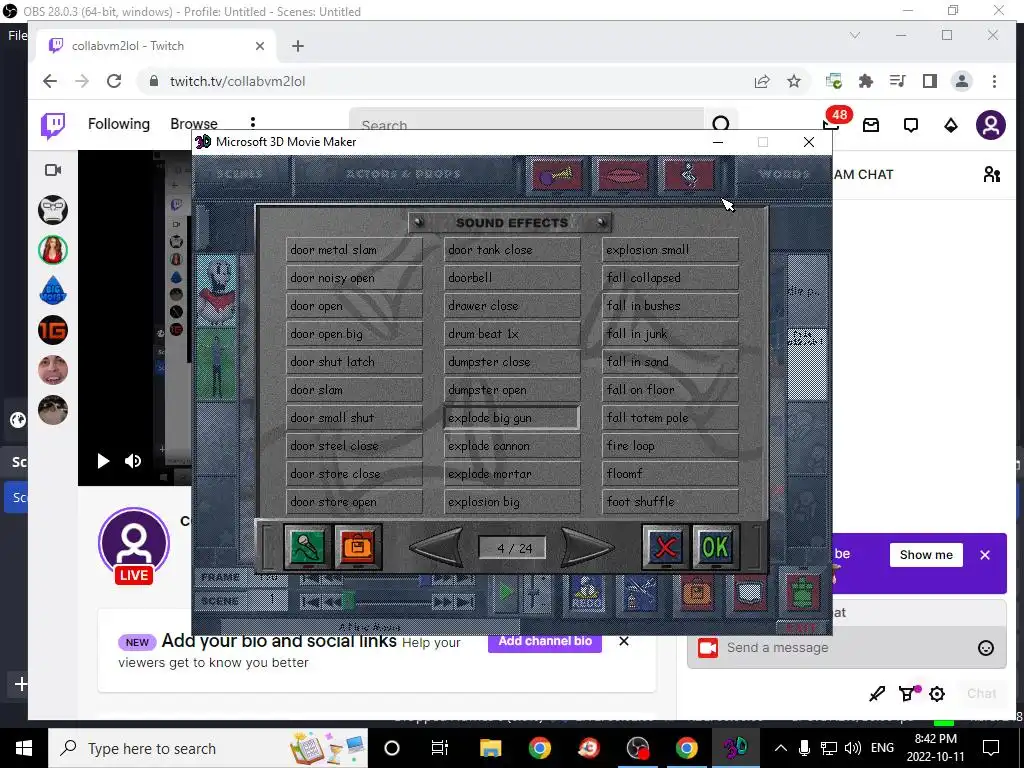The width and height of the screenshot is (1024, 768).
Task: Choose 'explode cannon' sound effect
Action: [x=512, y=446]
